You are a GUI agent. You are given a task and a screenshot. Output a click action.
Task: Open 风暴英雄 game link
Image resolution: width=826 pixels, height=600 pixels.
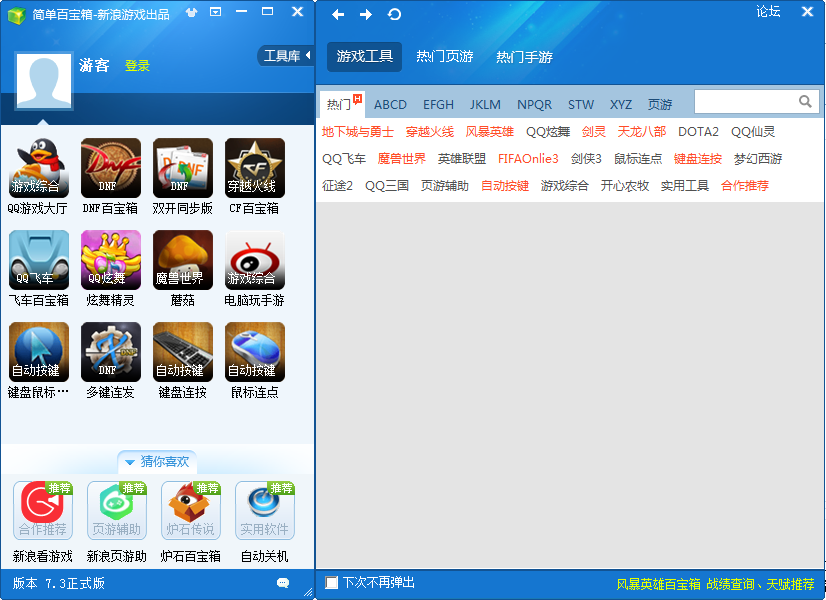[x=489, y=132]
